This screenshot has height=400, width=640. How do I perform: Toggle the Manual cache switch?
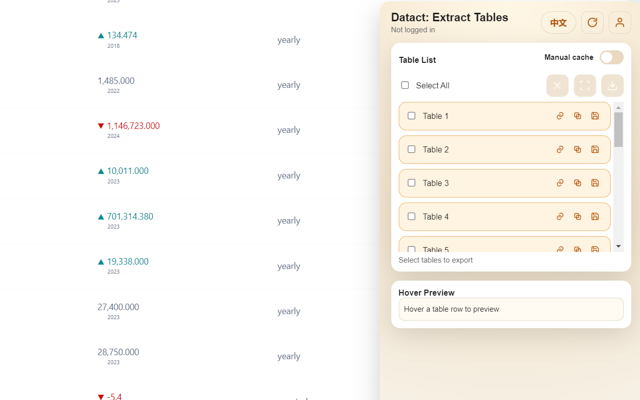(611, 58)
